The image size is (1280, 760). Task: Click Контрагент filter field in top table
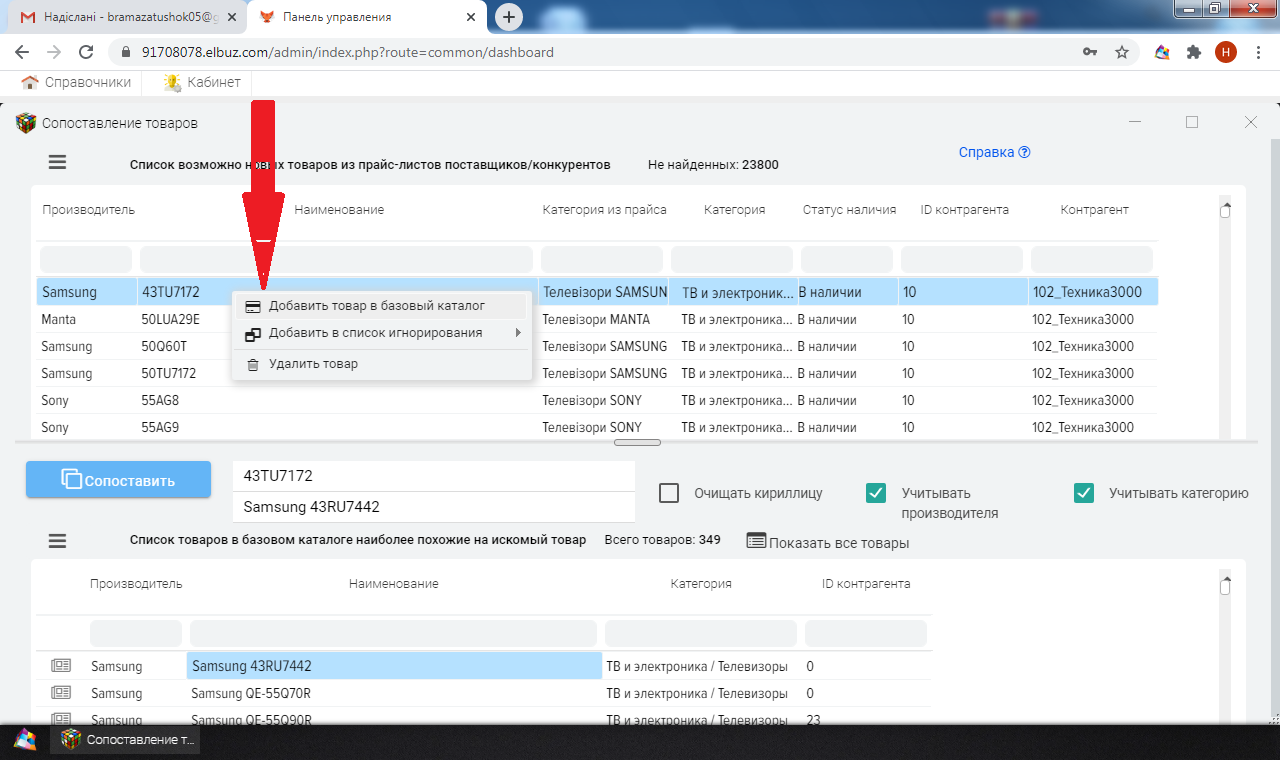click(x=1092, y=259)
